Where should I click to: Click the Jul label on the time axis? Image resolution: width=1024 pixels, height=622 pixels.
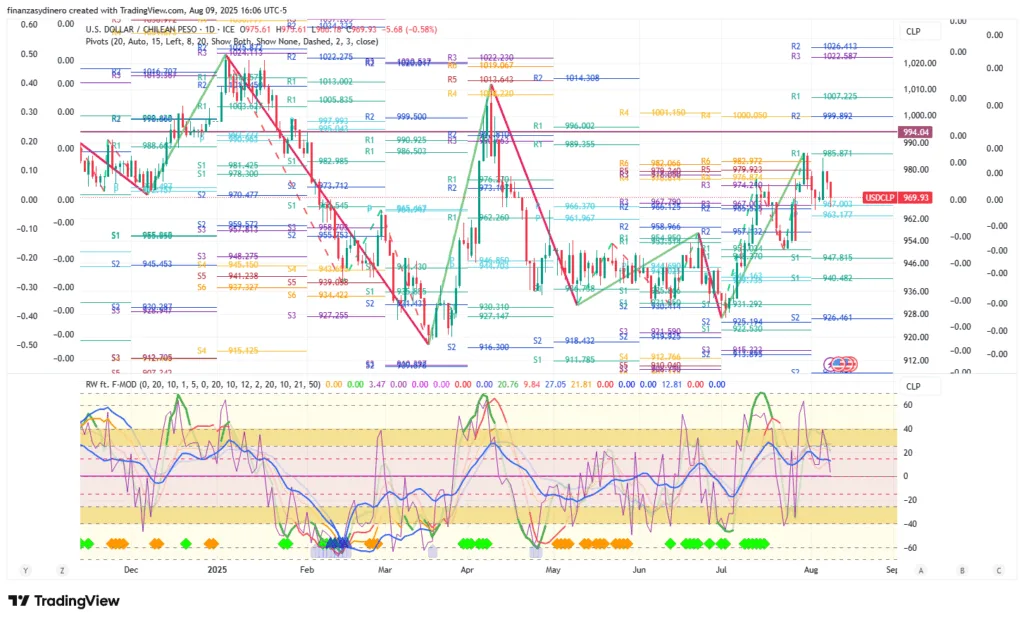pyautogui.click(x=721, y=570)
